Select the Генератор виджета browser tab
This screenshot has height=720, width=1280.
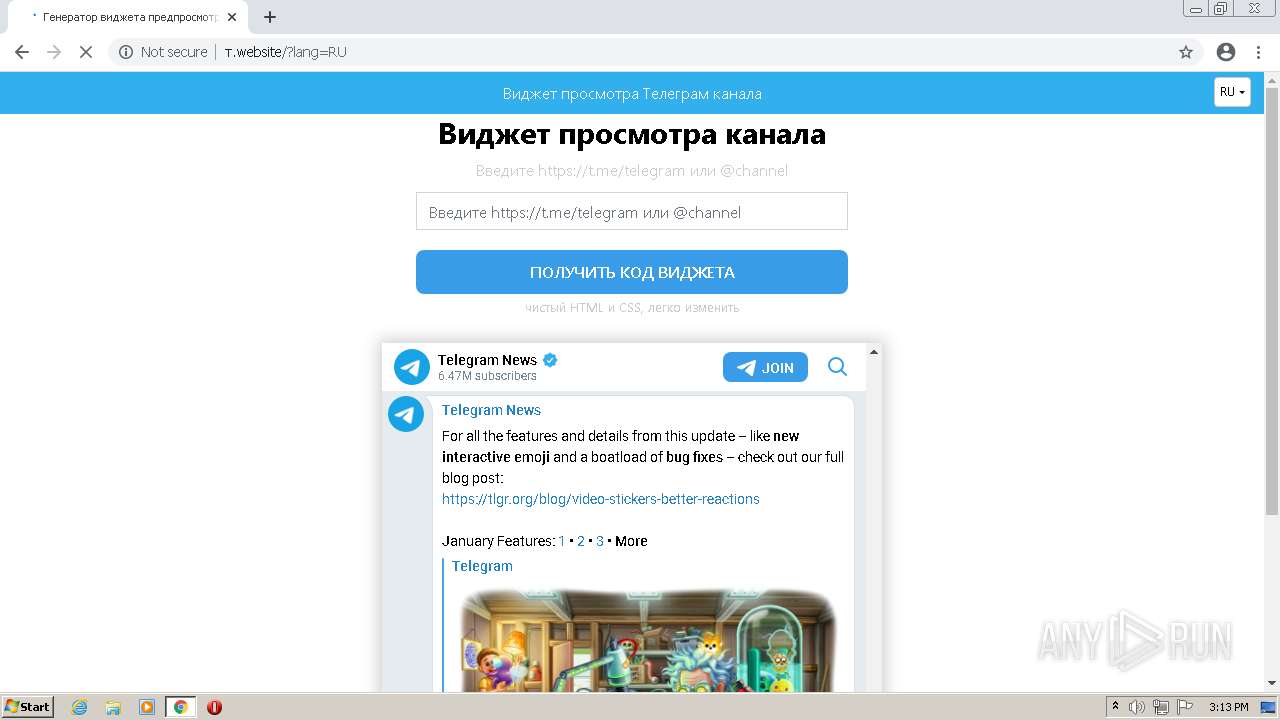(x=127, y=17)
